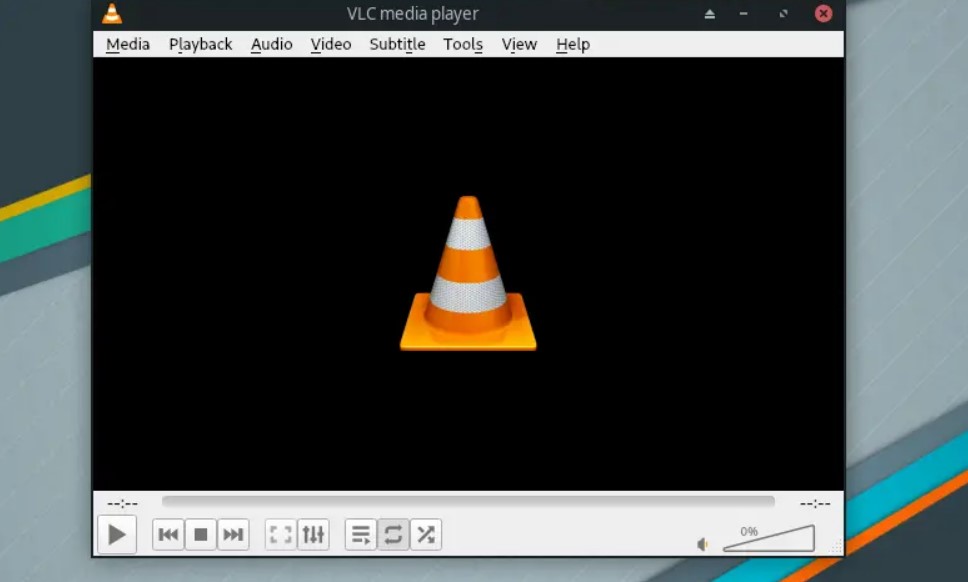Open the Help menu

[x=573, y=44]
